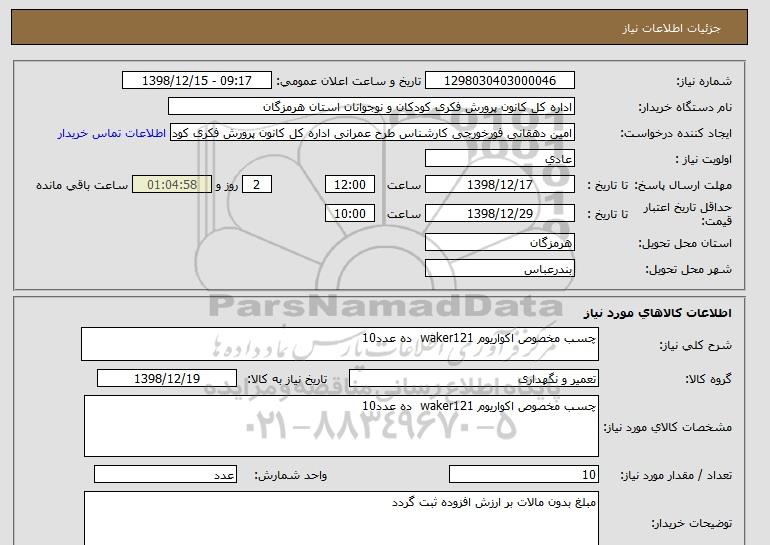Click the label تاریخ و ساعت اعلان عمومی
The image size is (770, 545).
pyautogui.click(x=349, y=81)
